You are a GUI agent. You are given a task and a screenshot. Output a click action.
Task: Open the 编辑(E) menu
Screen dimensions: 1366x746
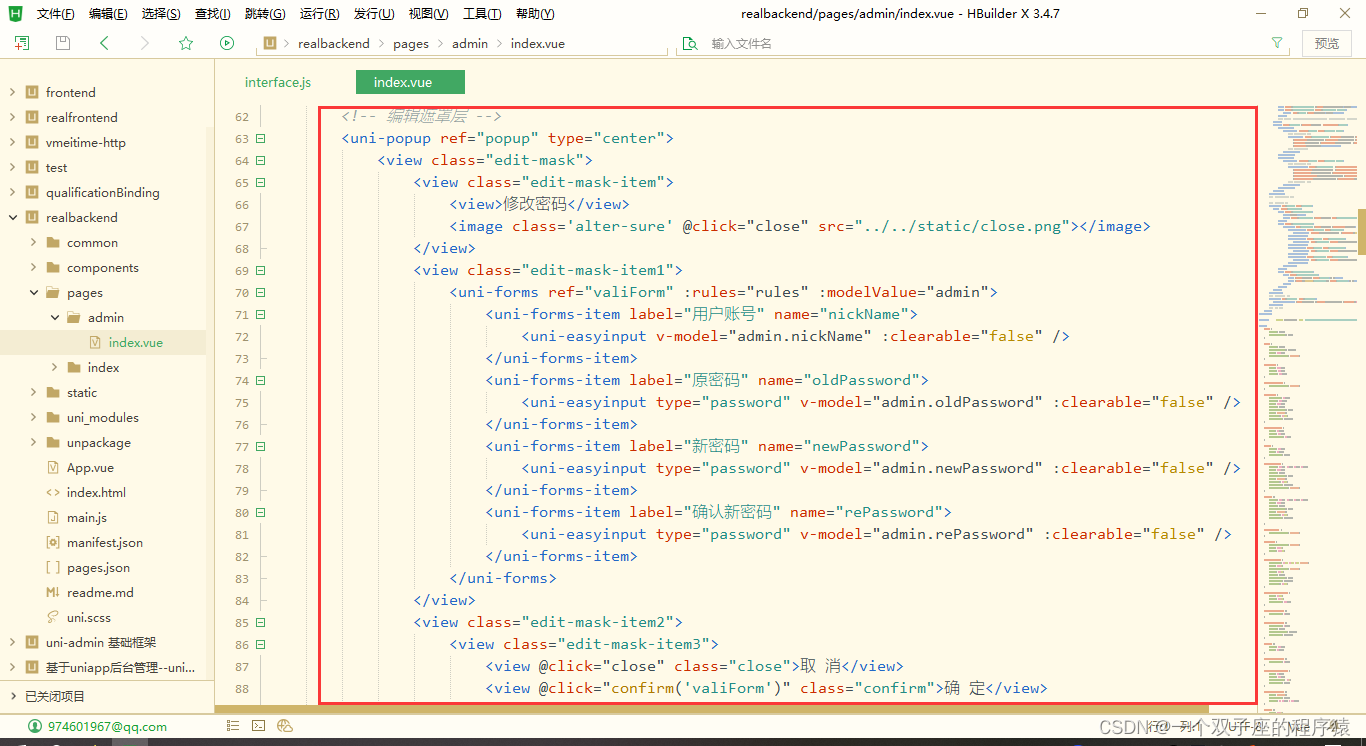click(x=108, y=14)
